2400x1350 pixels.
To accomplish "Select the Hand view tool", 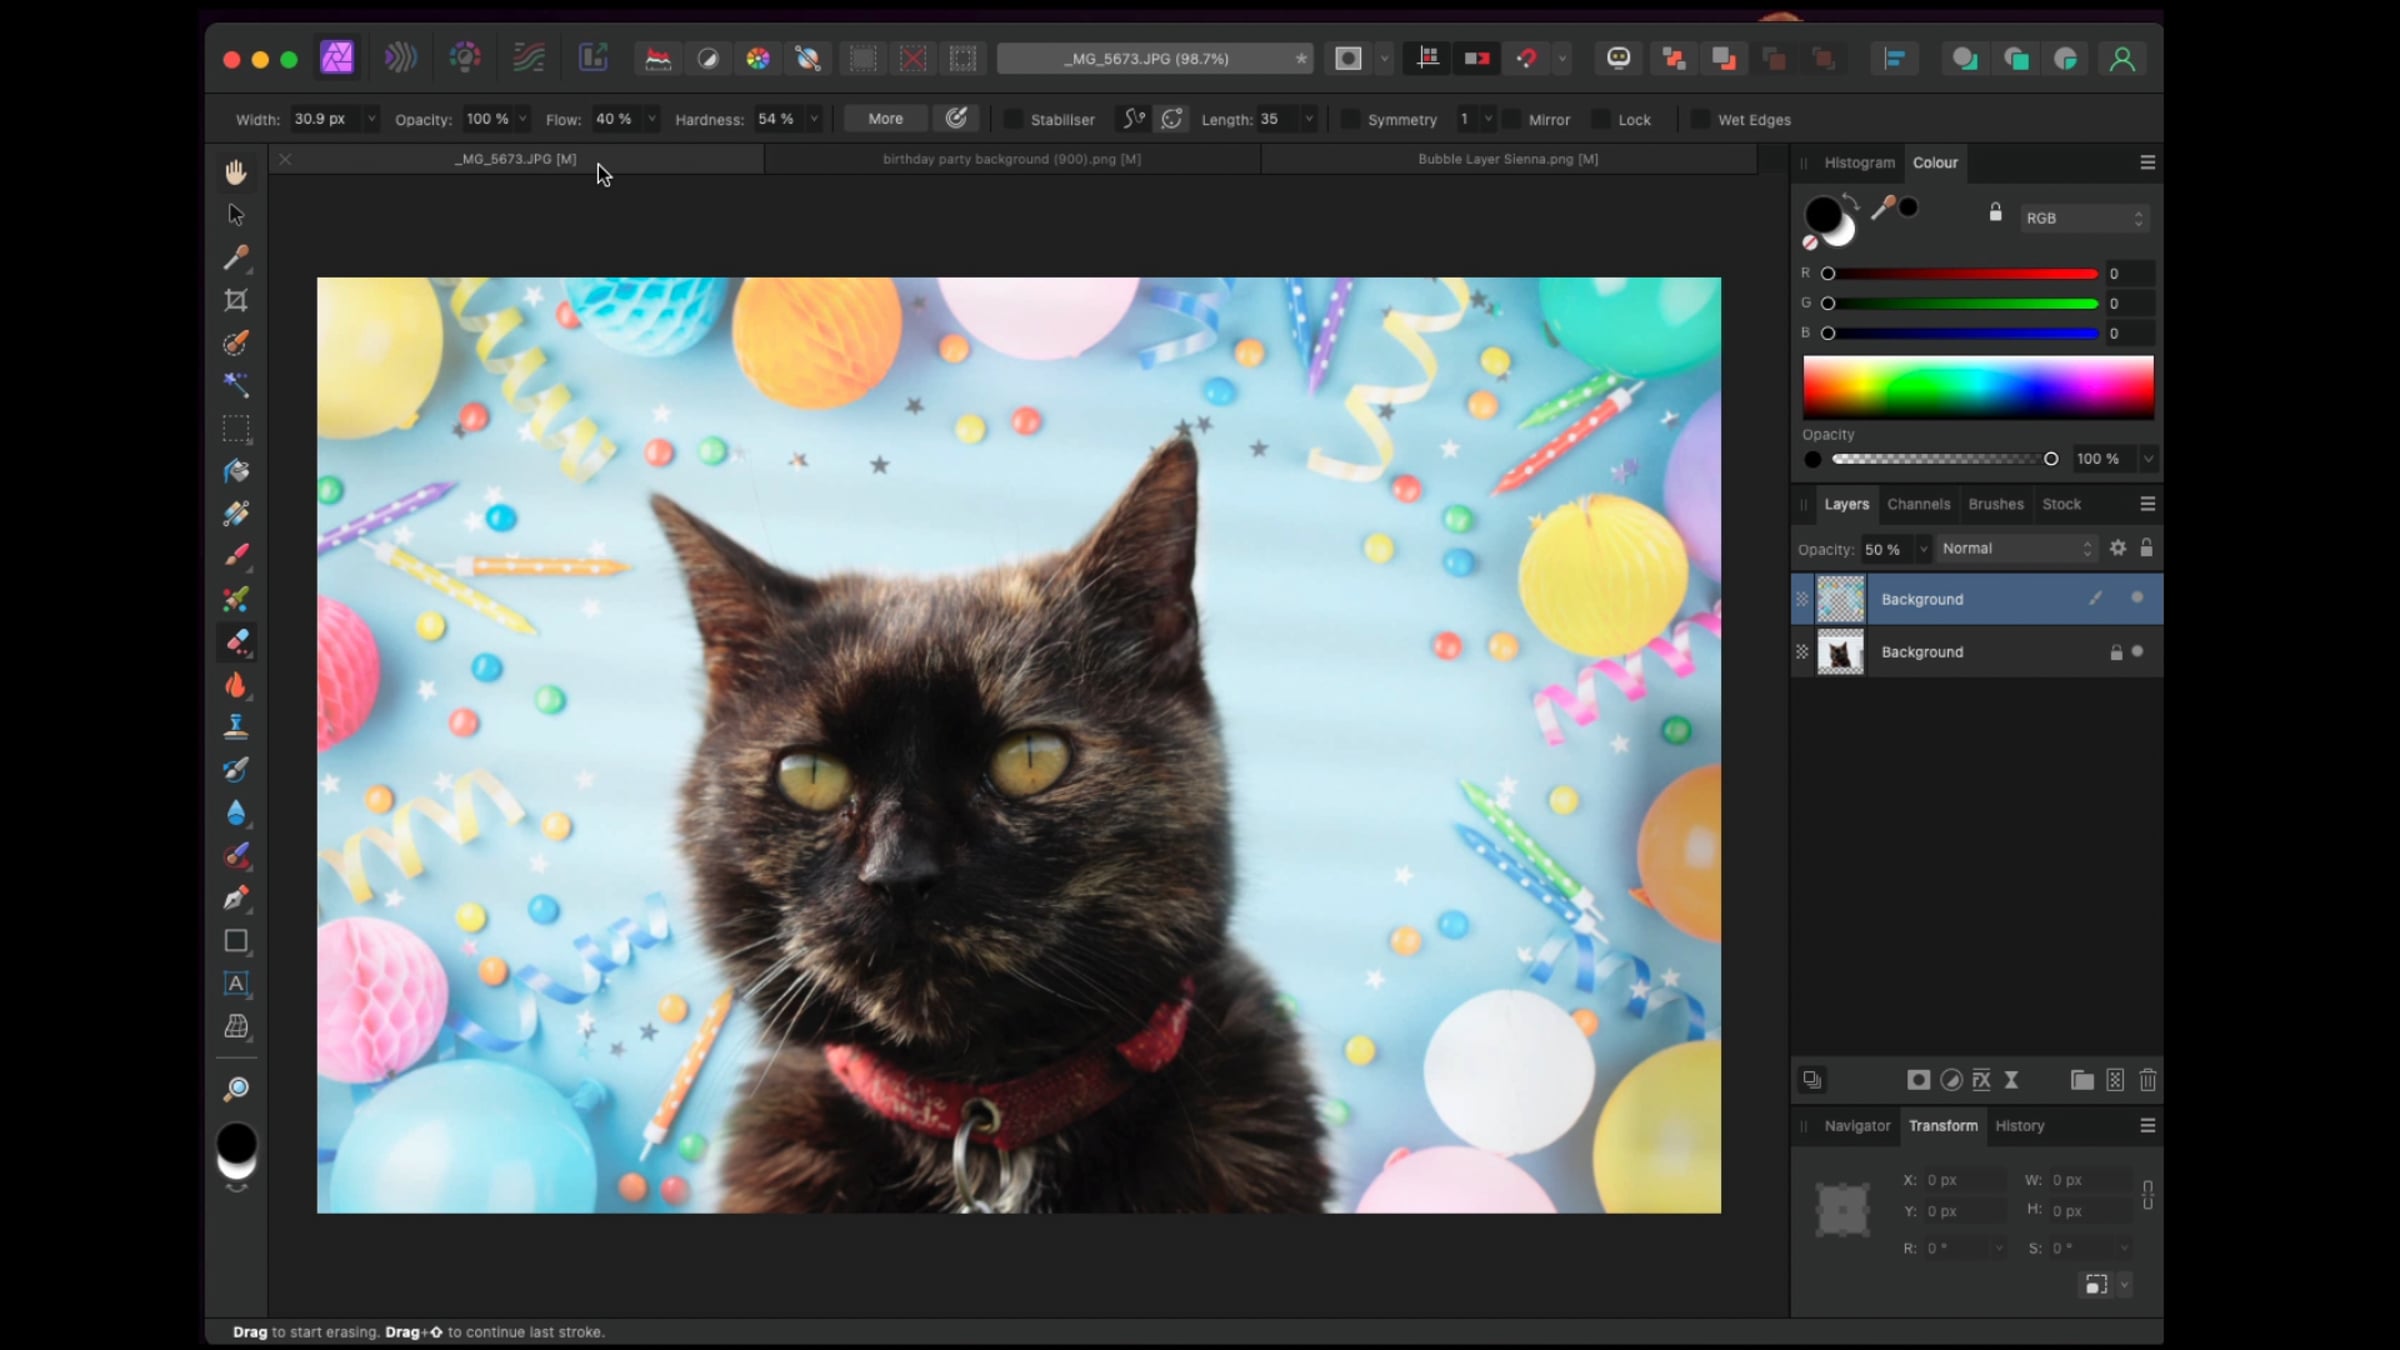I will (236, 172).
